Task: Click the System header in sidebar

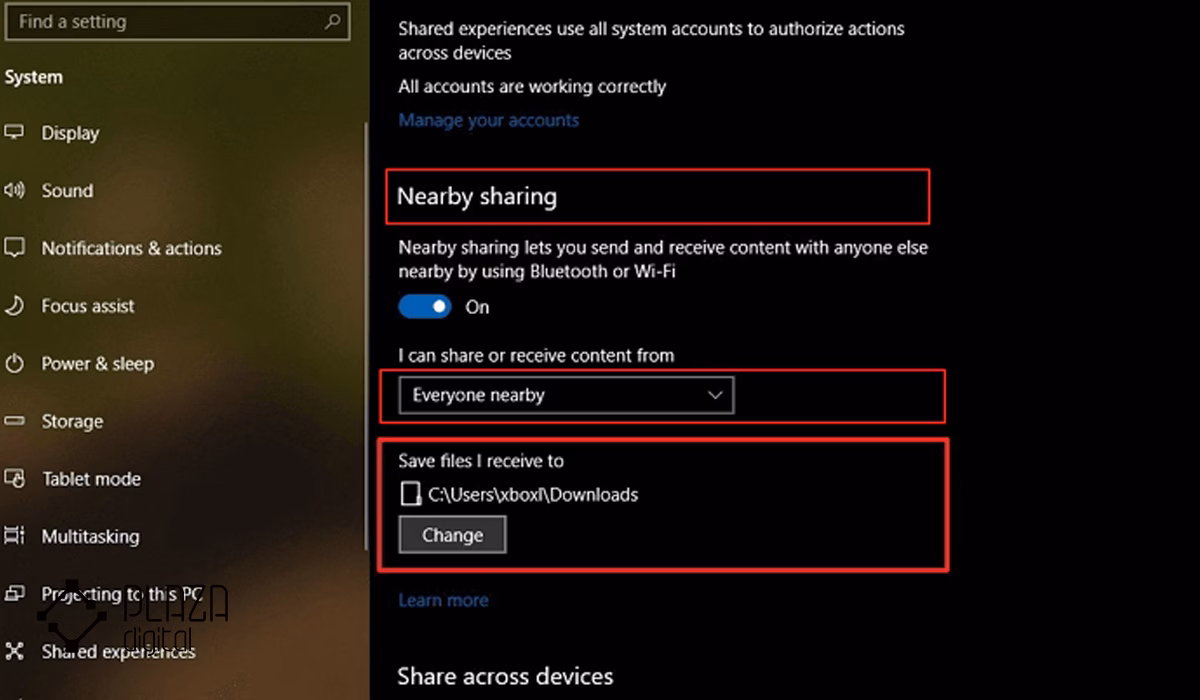Action: 33,77
